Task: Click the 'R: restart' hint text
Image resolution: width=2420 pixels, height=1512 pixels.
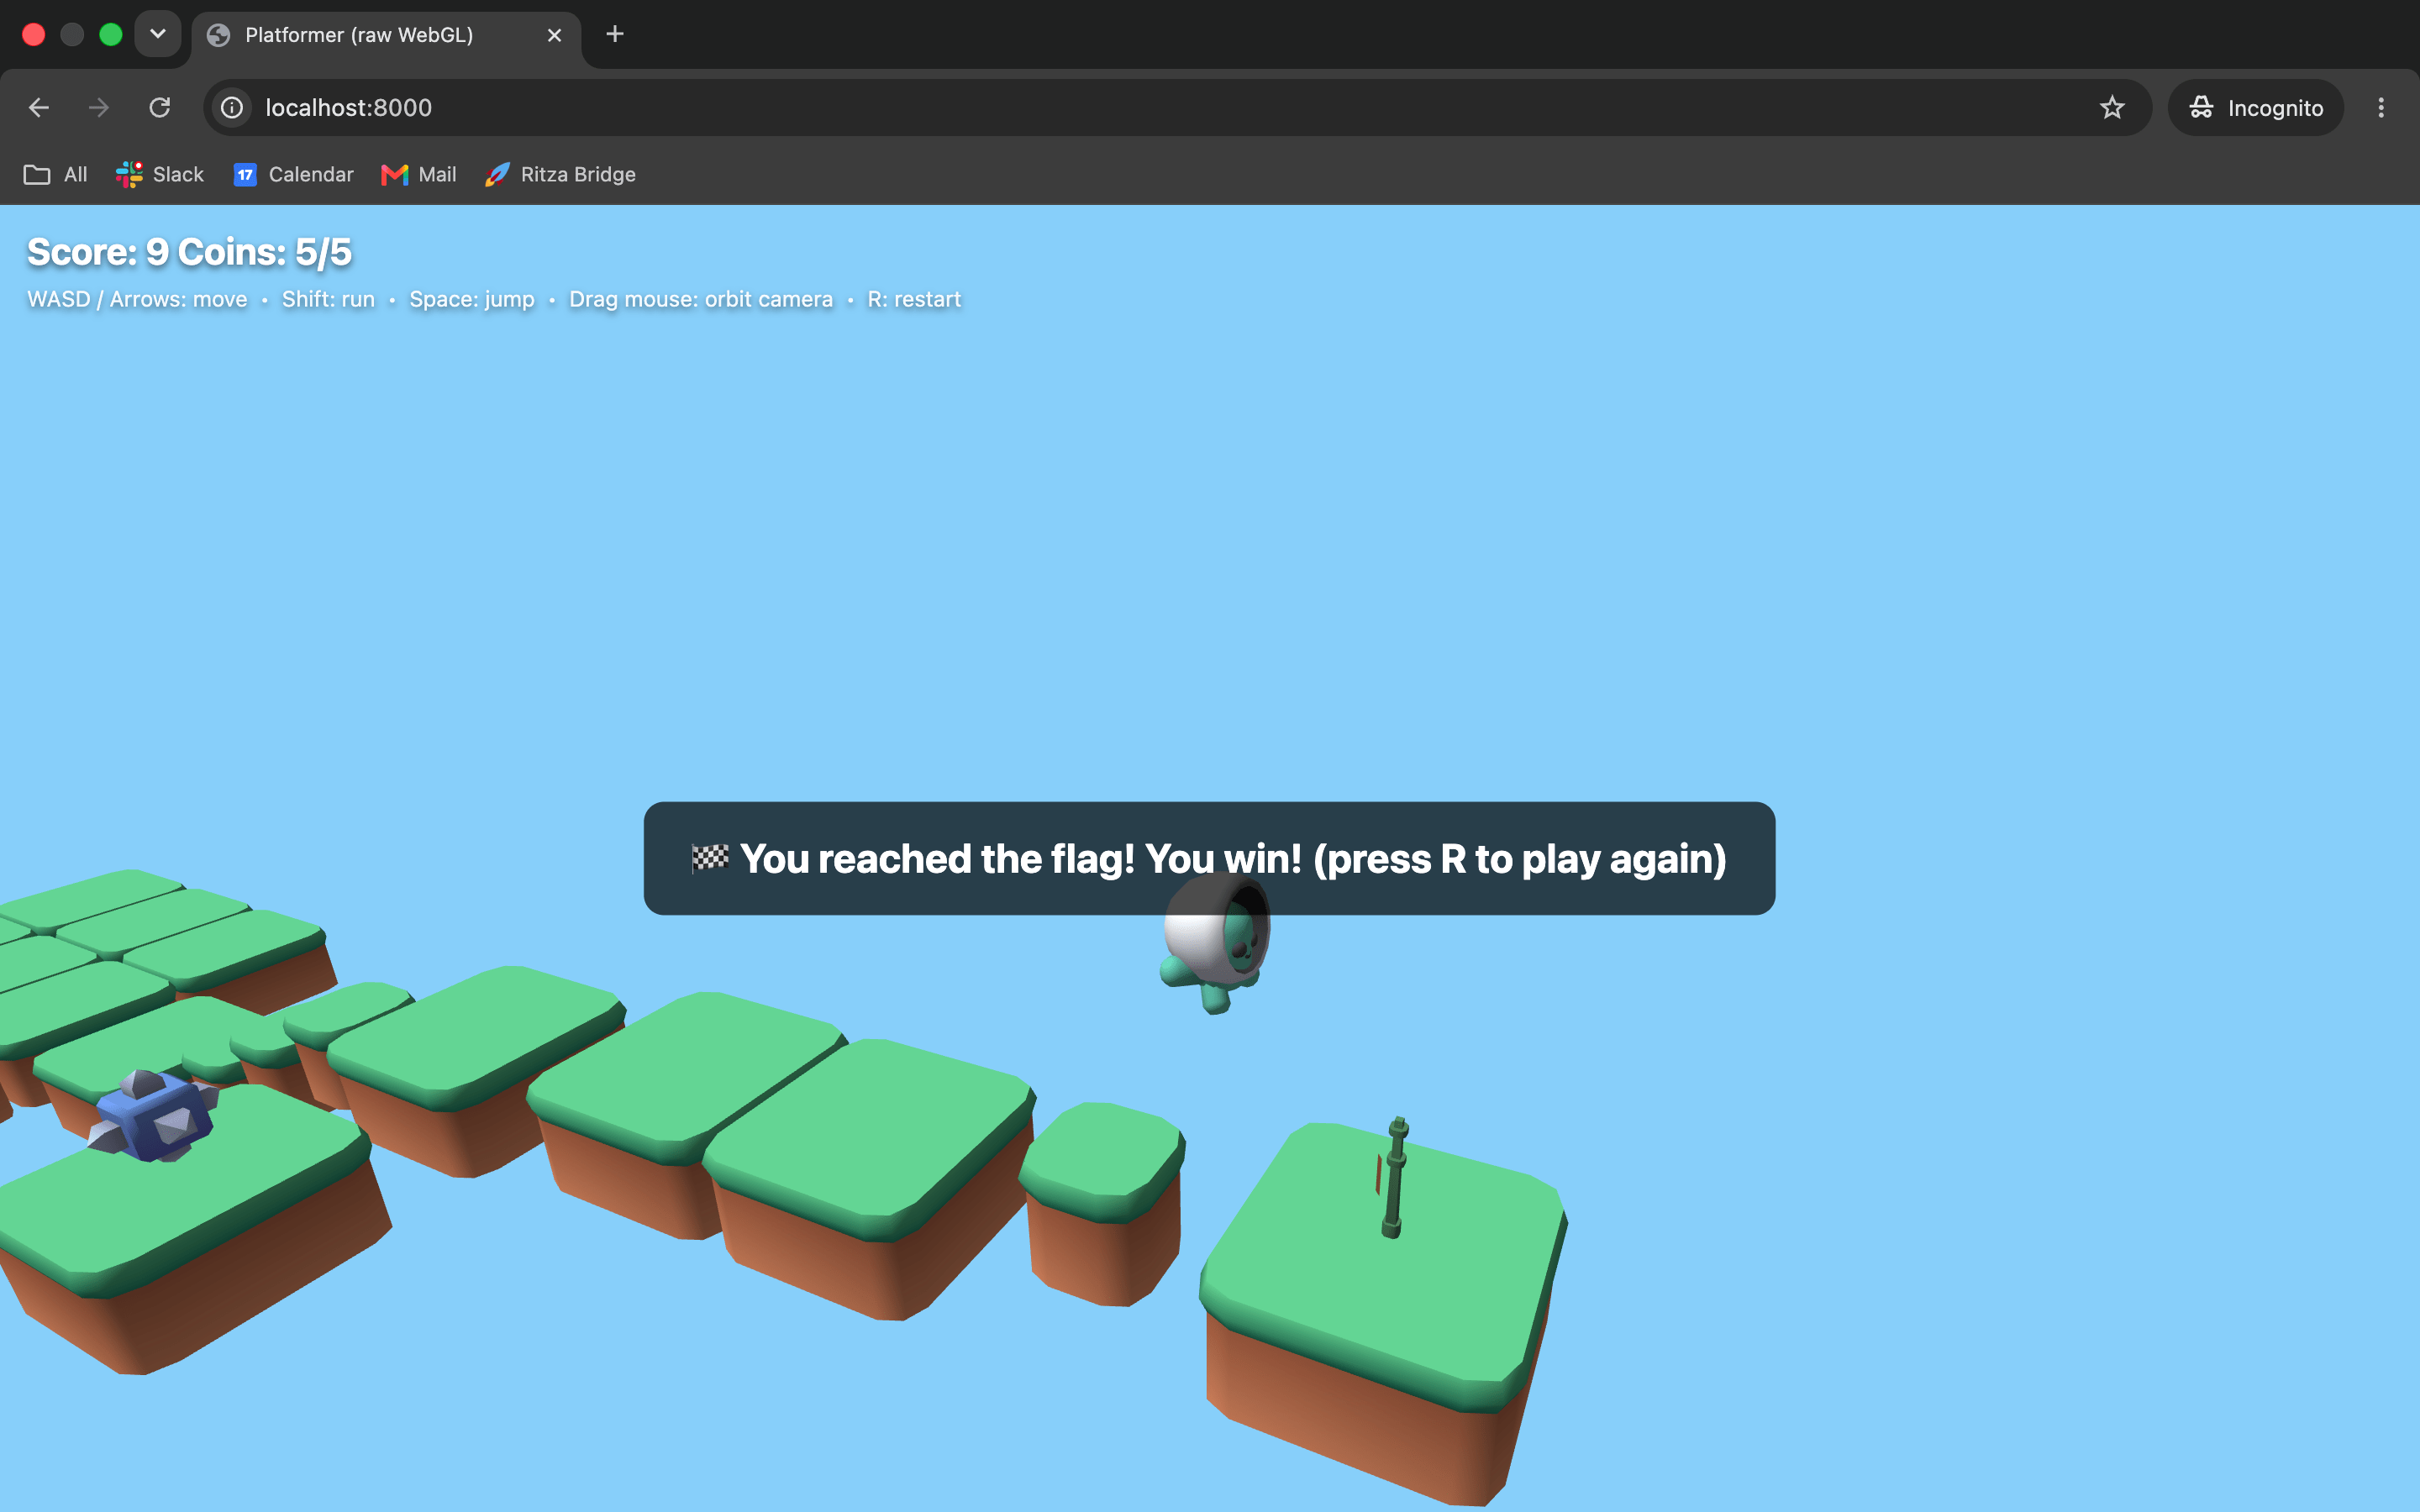Action: click(x=914, y=299)
